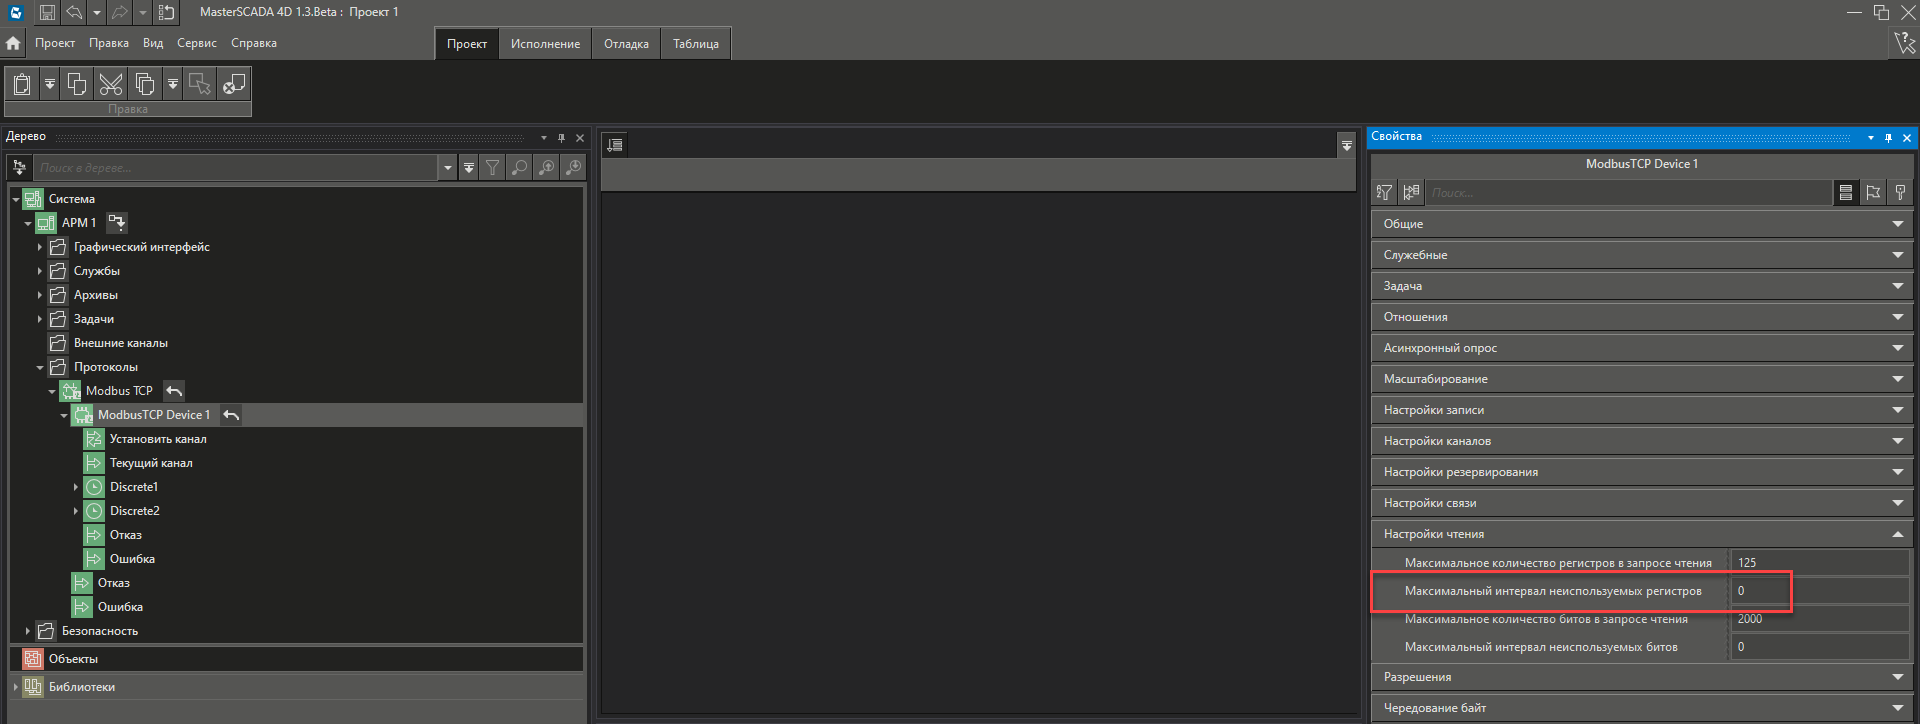This screenshot has width=1920, height=724.
Task: Click the max unused registers interval value field
Action: click(1820, 591)
